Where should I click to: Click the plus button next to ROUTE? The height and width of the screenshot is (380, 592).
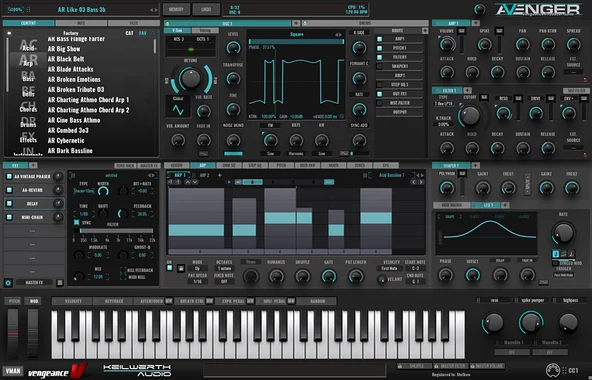tap(425, 31)
